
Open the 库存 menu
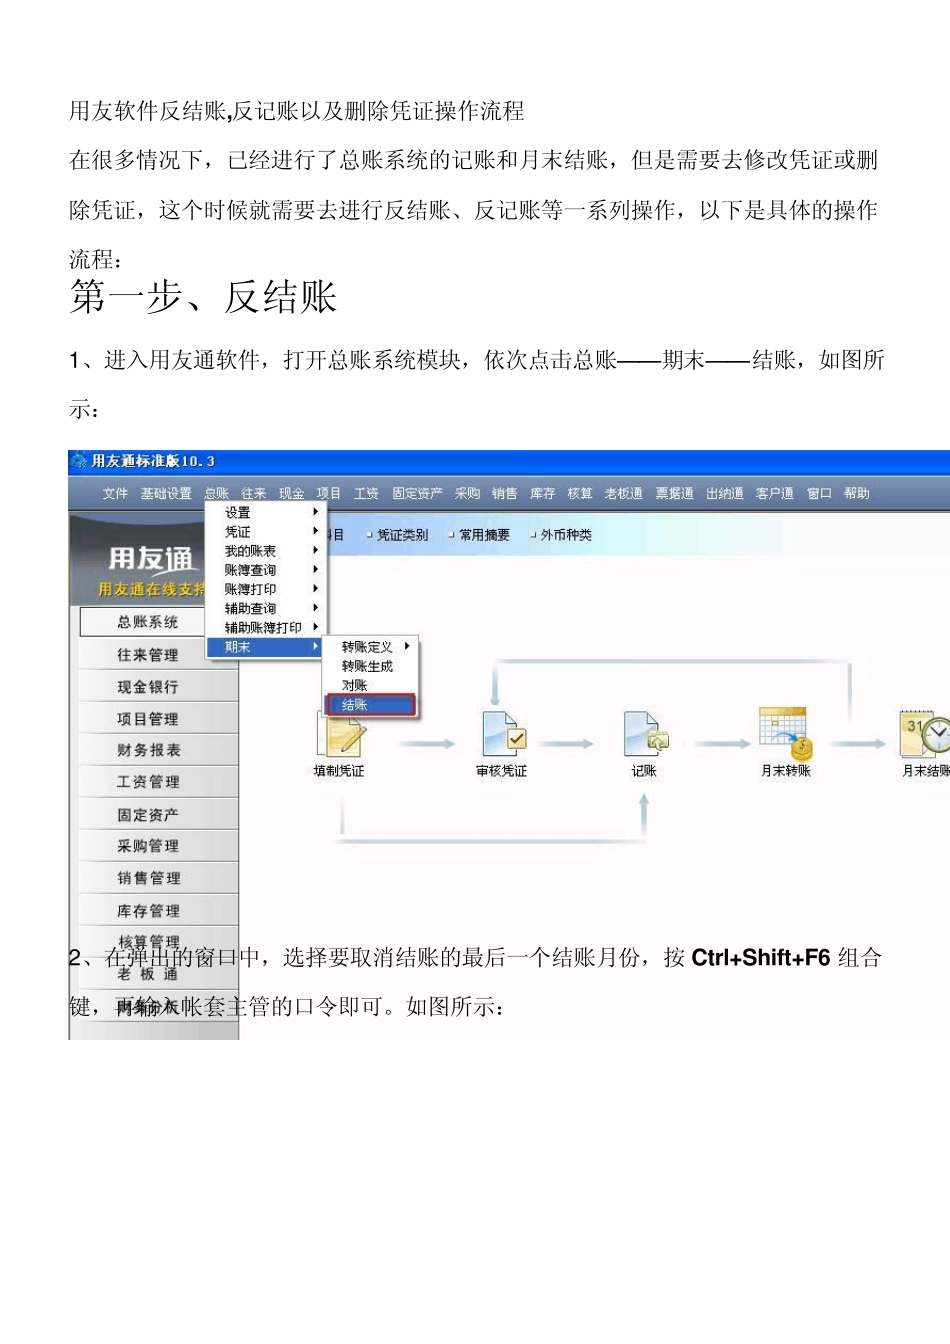pyautogui.click(x=543, y=494)
